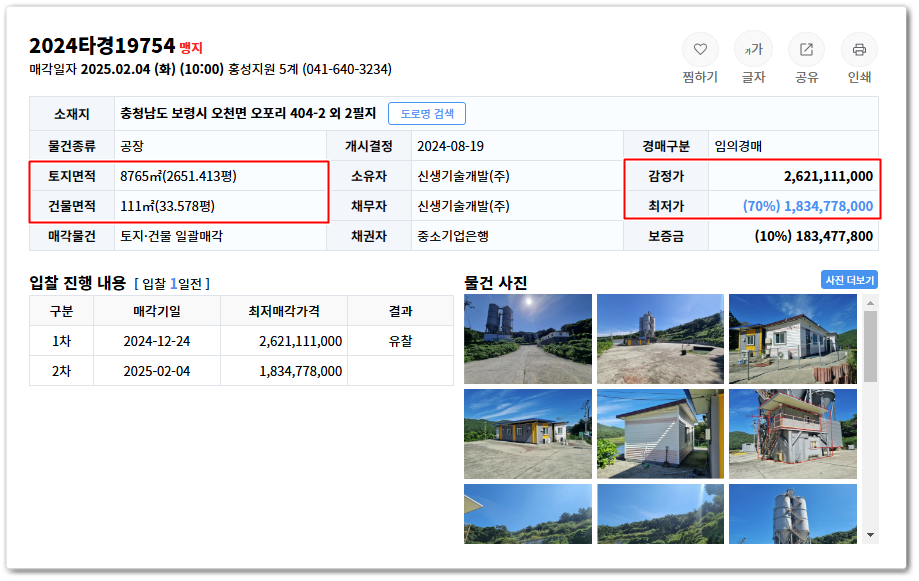Open the photo of red-outlined plant structure
The width and height of the screenshot is (919, 581).
coord(793,434)
